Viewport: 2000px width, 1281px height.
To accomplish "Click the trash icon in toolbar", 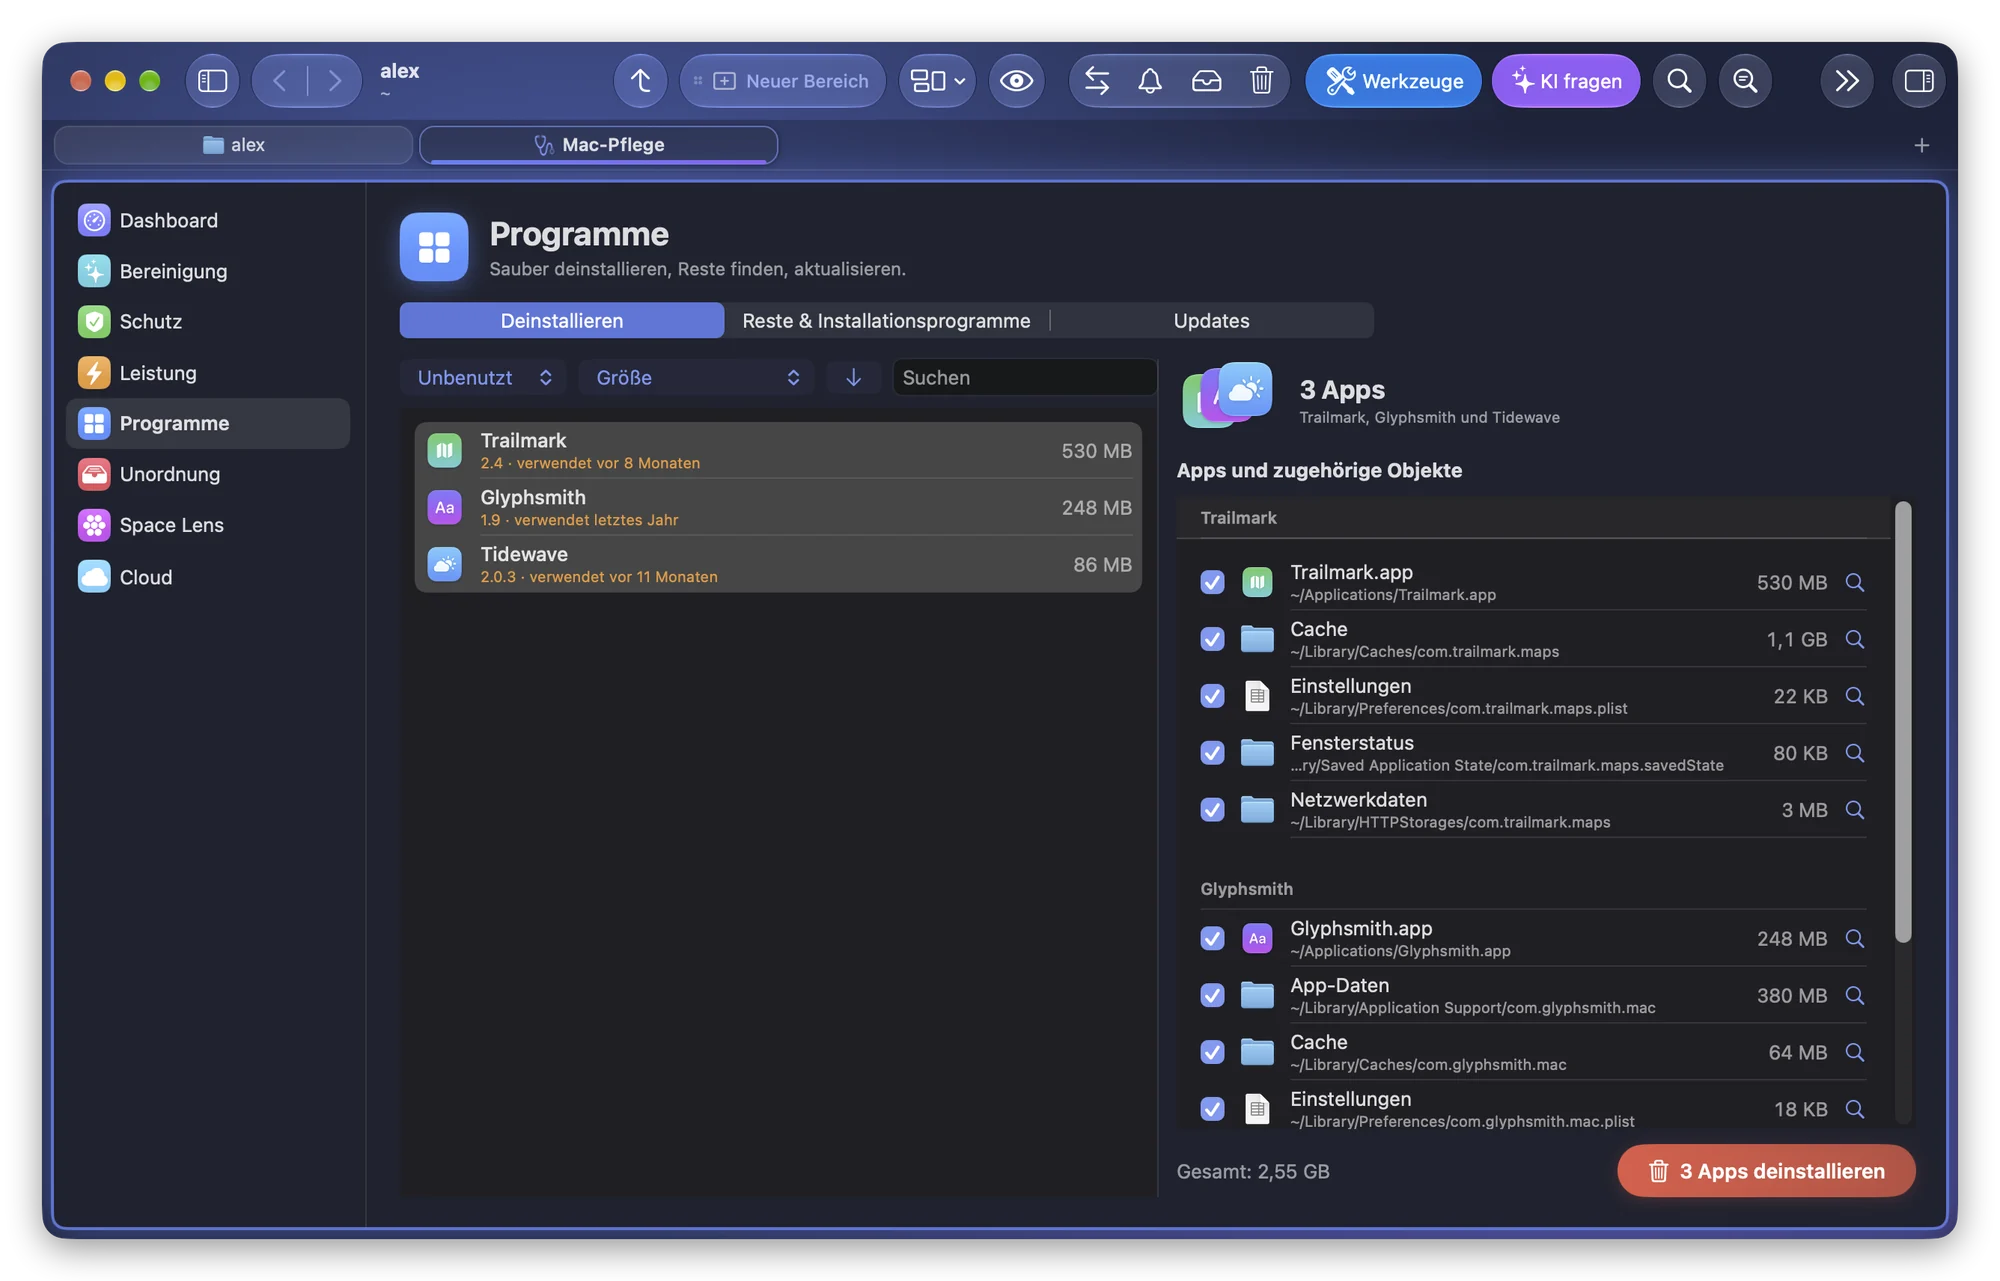I will click(1261, 81).
